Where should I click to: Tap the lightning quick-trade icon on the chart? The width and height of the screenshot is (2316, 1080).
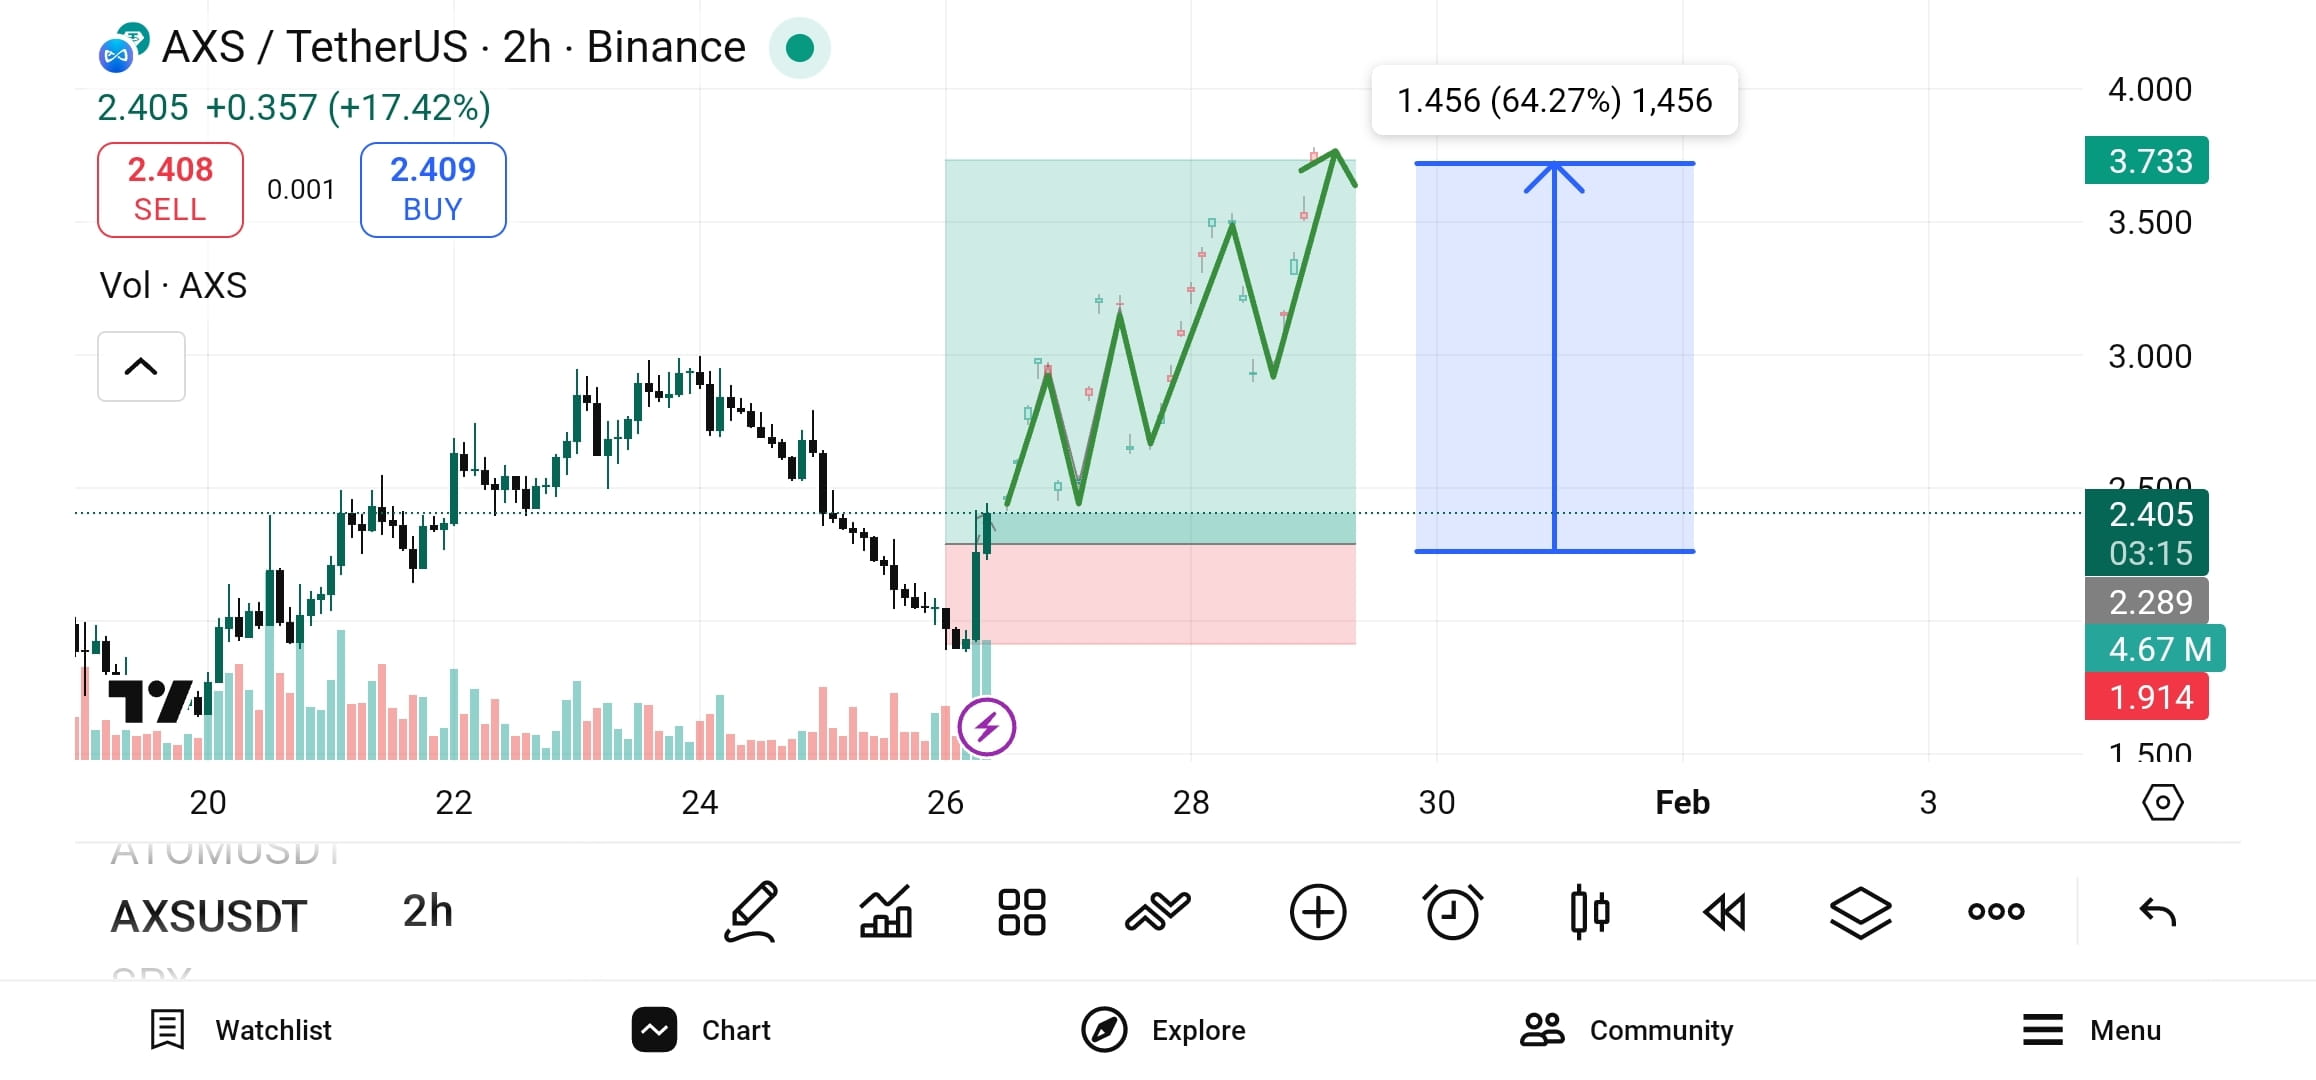pyautogui.click(x=986, y=728)
